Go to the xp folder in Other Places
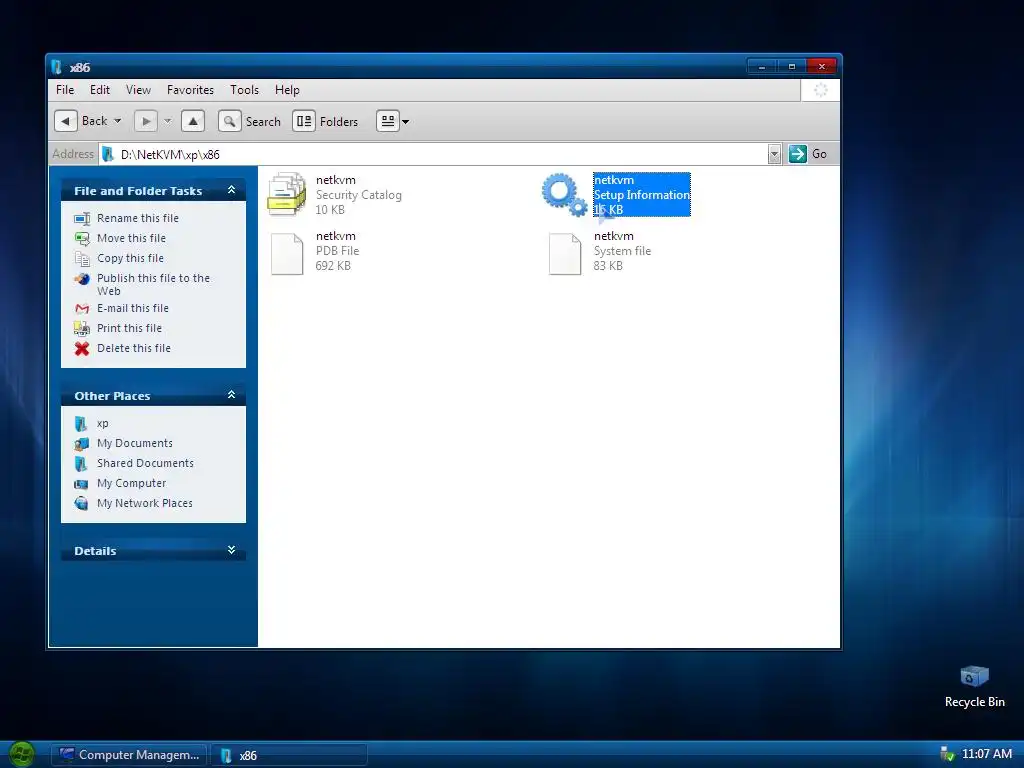 103,423
